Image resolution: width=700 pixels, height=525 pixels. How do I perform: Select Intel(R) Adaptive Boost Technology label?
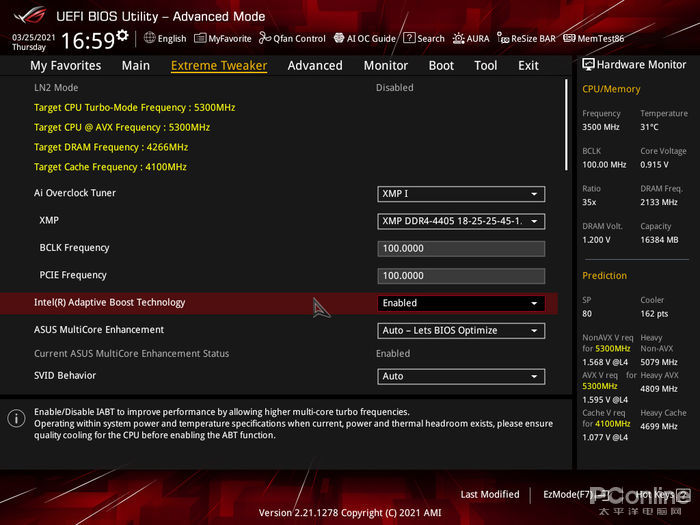pyautogui.click(x=109, y=302)
